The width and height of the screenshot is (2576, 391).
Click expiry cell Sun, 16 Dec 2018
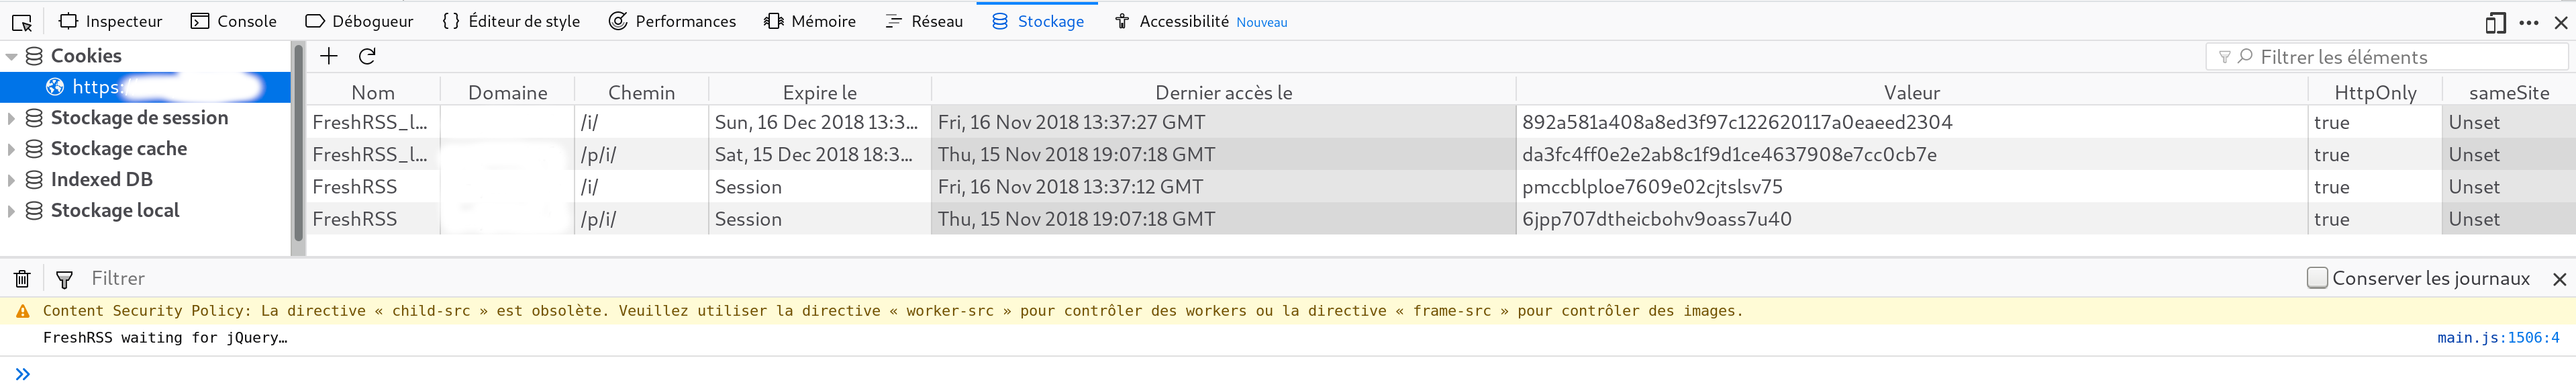point(819,122)
